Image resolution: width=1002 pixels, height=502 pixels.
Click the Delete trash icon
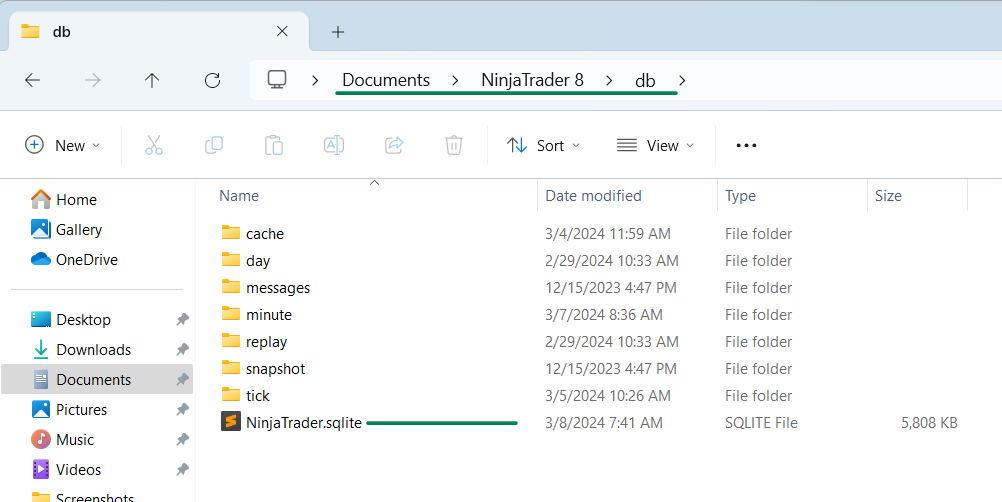tap(454, 145)
